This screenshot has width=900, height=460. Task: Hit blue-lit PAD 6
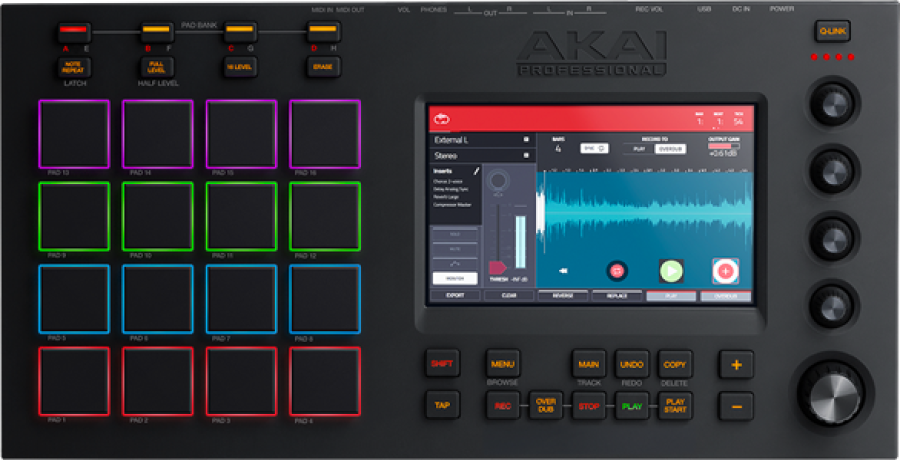[158, 299]
